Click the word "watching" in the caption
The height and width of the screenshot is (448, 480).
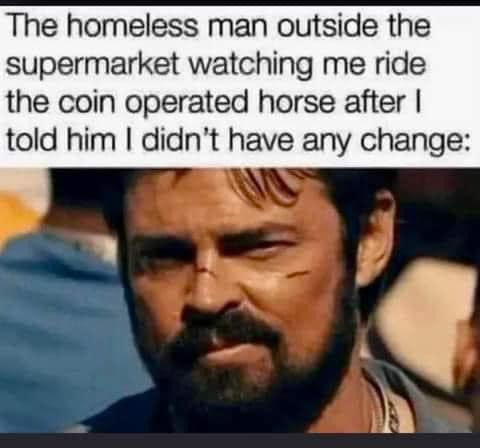(x=251, y=65)
